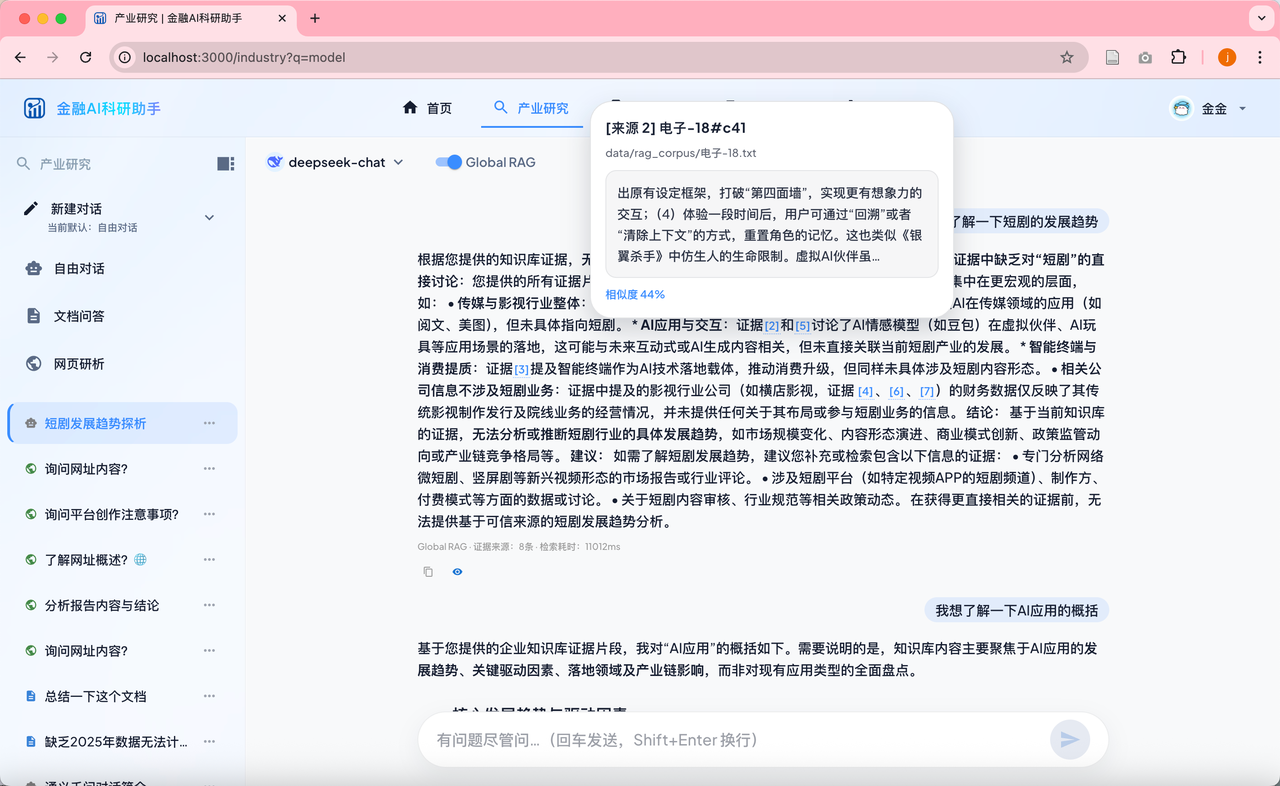The width and height of the screenshot is (1280, 786).
Task: Toggle the Global RAG switch
Action: (x=449, y=162)
